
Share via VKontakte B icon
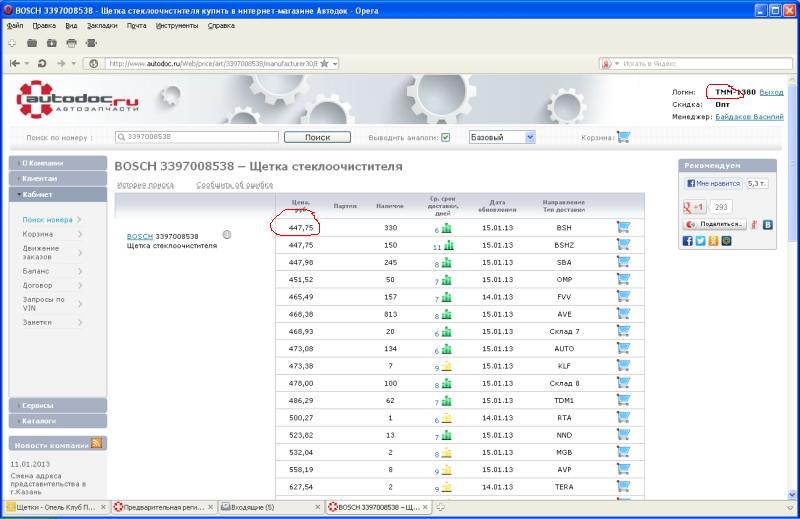767,224
